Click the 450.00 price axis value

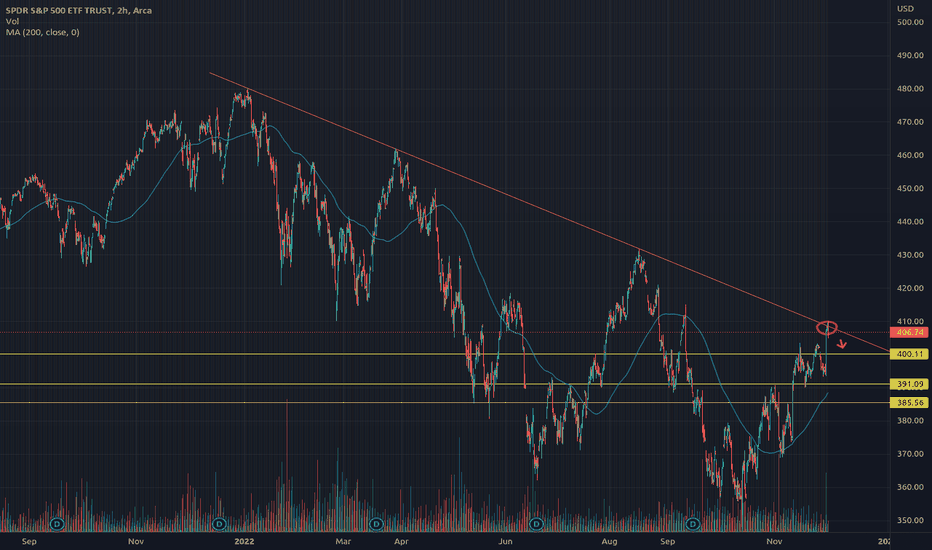(x=910, y=188)
